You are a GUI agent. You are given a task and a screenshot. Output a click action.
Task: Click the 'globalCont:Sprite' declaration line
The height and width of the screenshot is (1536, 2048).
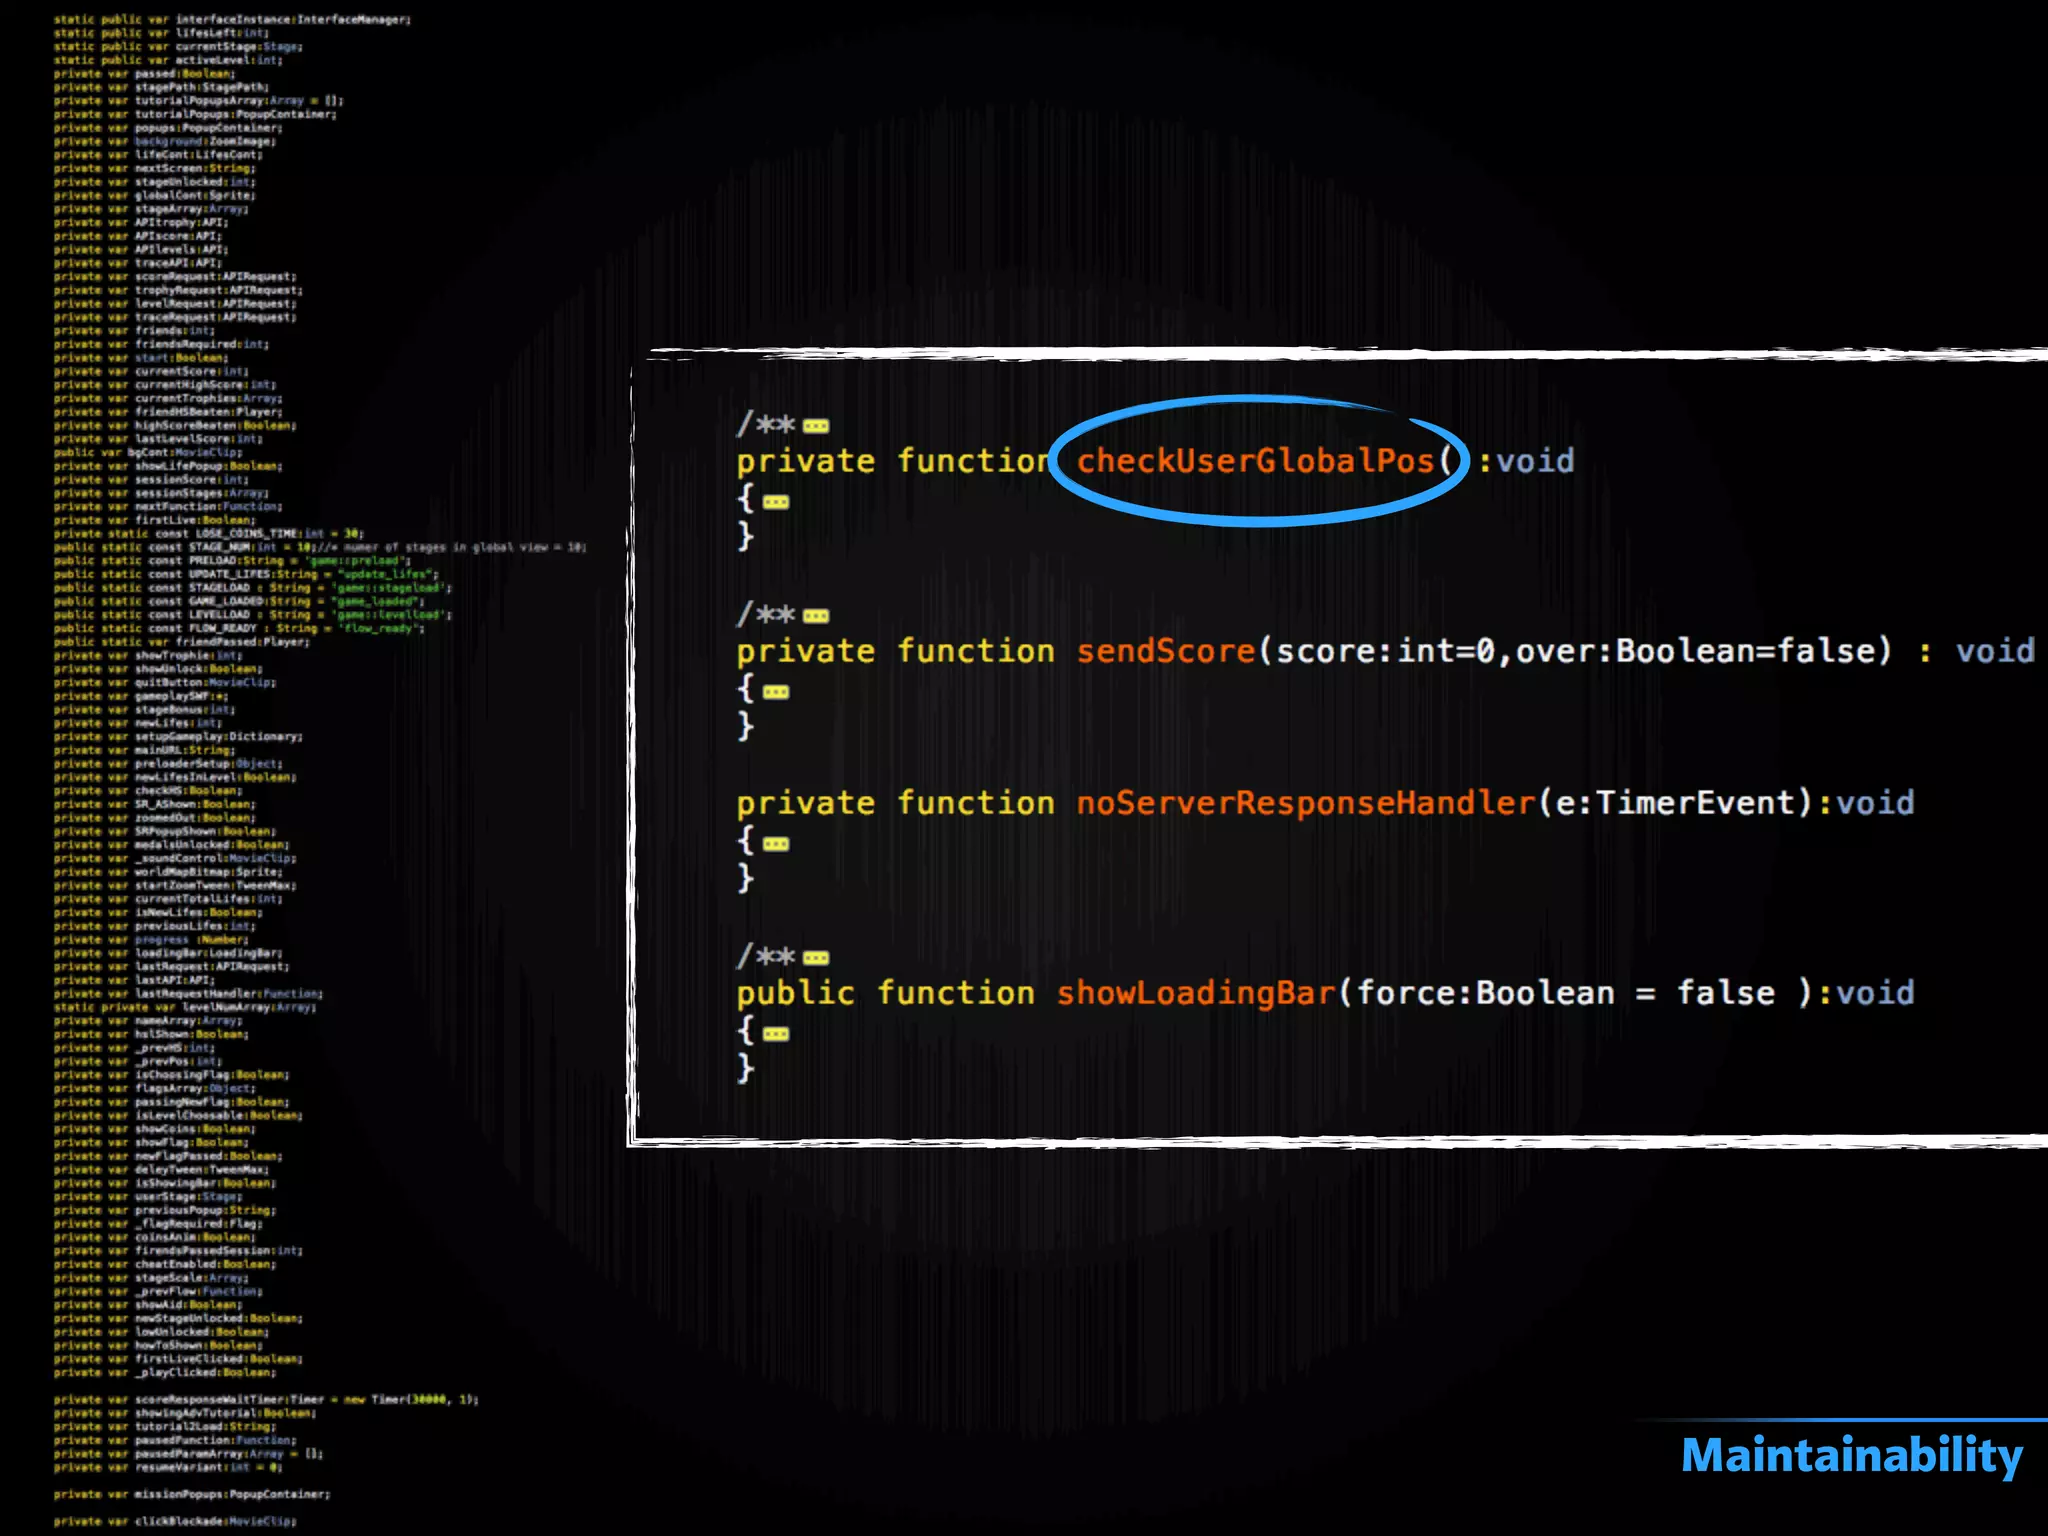pyautogui.click(x=155, y=195)
